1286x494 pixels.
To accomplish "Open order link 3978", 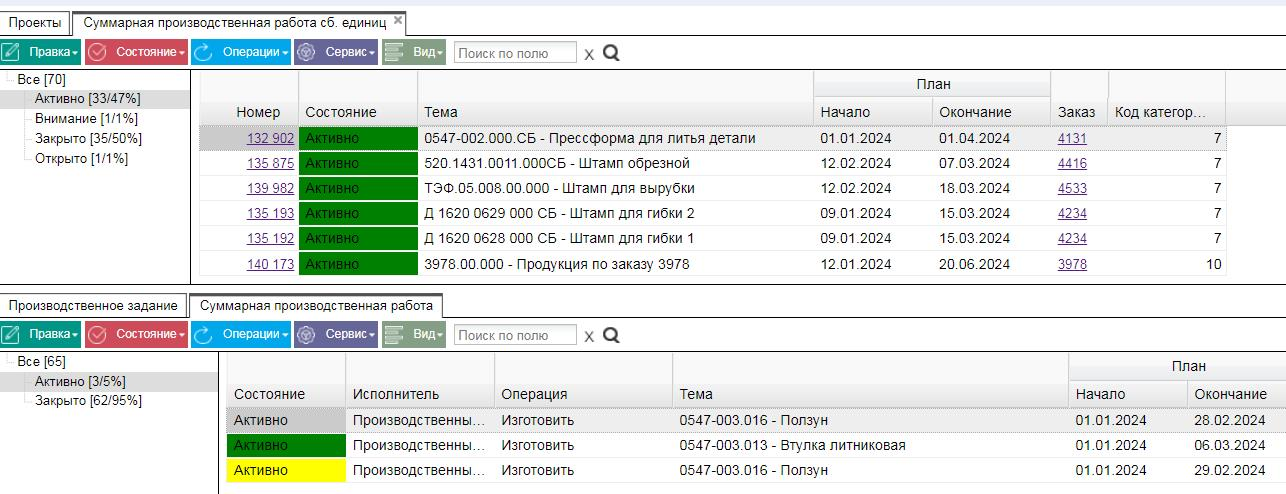I will pyautogui.click(x=1072, y=265).
